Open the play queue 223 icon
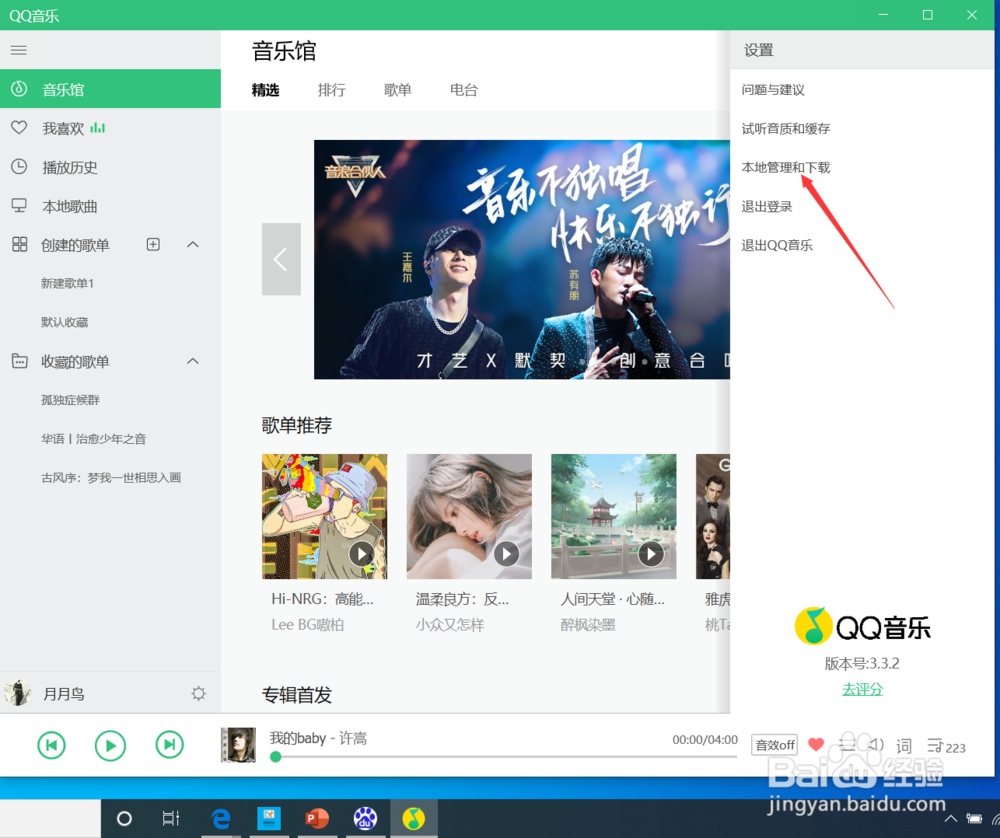 pyautogui.click(x=946, y=746)
